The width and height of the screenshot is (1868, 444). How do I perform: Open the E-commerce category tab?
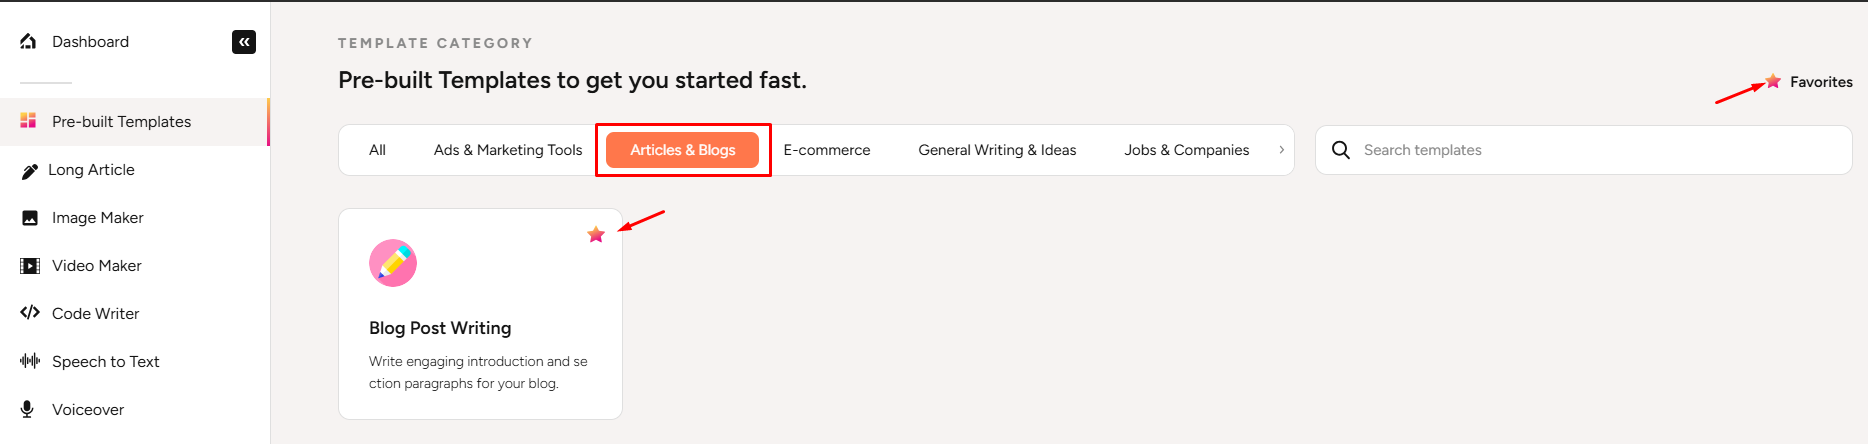tap(827, 150)
